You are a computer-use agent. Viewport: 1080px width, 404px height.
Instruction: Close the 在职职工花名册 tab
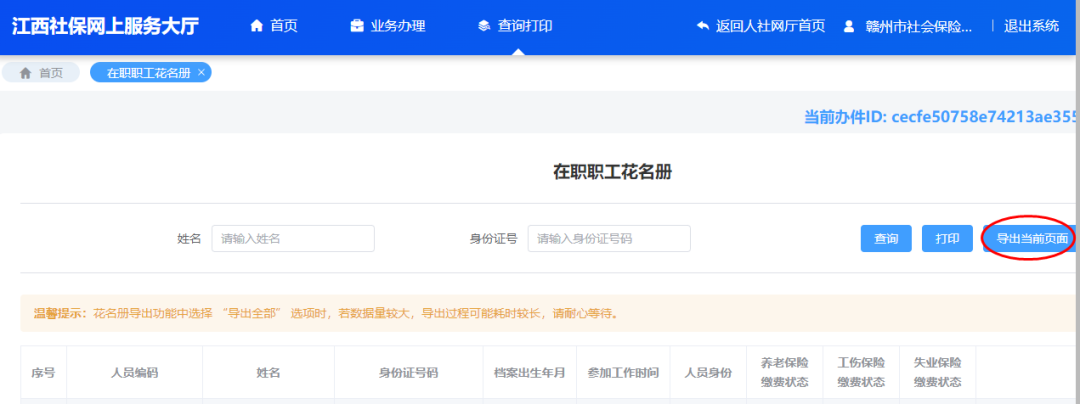pyautogui.click(x=200, y=72)
